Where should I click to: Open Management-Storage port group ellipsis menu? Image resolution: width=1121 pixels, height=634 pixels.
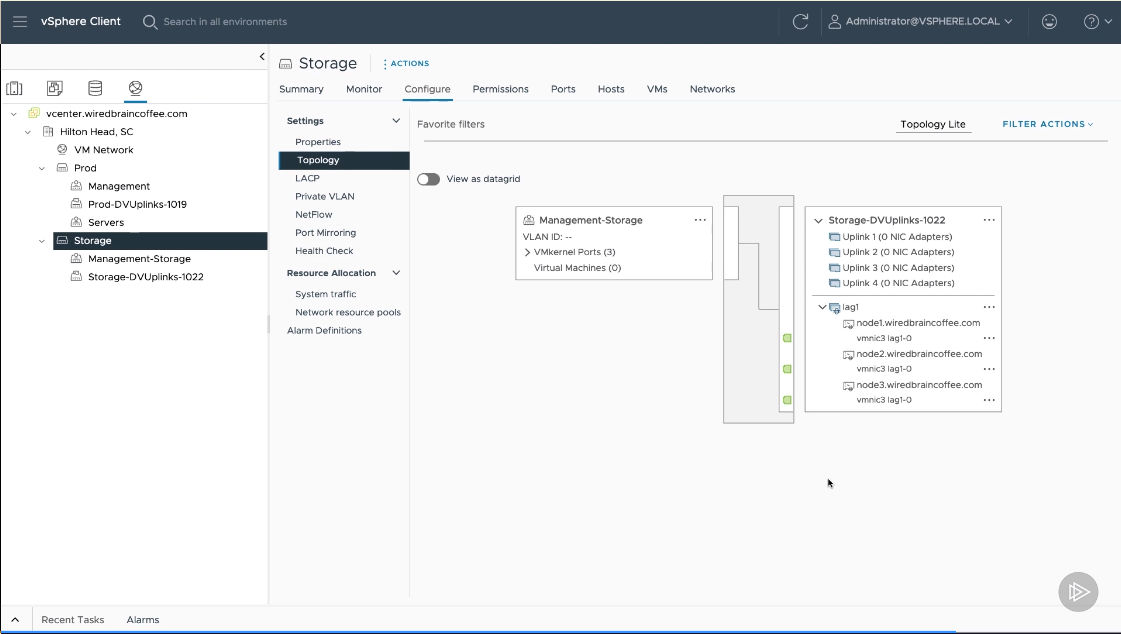coord(700,220)
